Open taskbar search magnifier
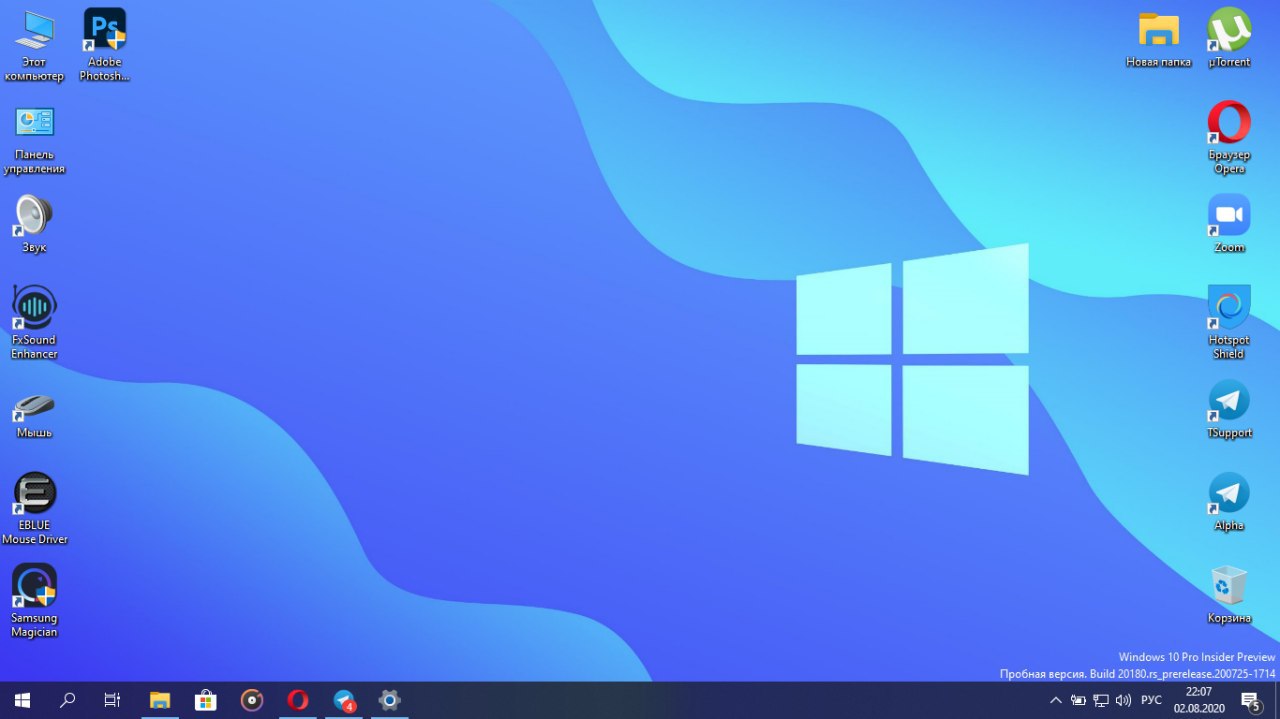The height and width of the screenshot is (719, 1280). point(68,700)
